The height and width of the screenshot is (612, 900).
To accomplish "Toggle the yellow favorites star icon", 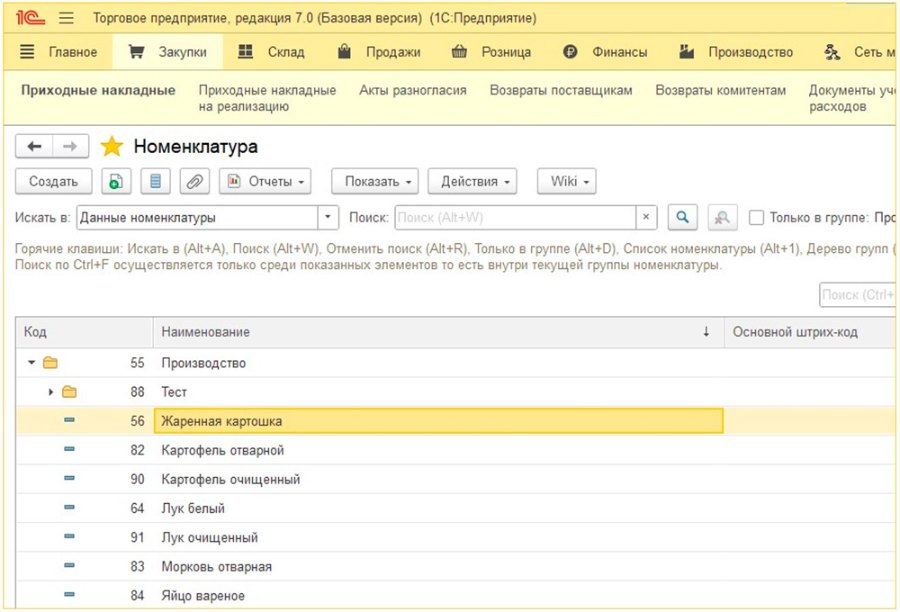I will pyautogui.click(x=112, y=146).
